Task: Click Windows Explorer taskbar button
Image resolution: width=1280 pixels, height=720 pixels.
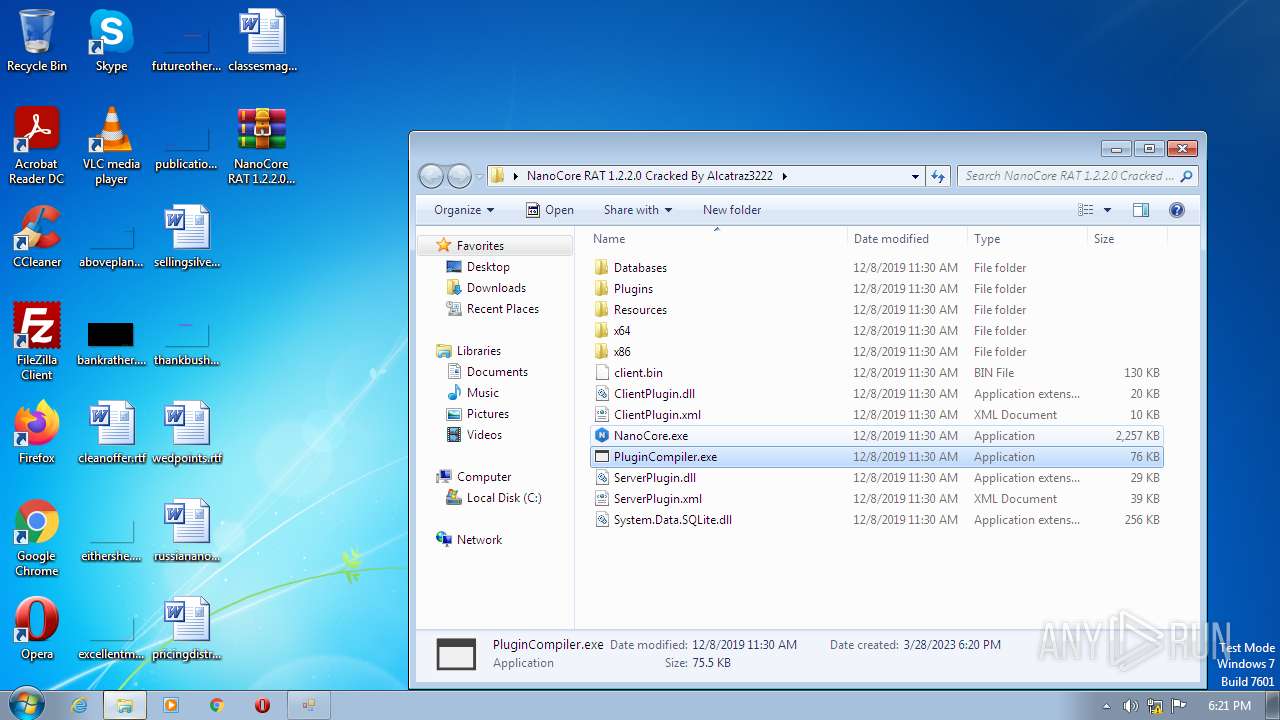Action: (x=124, y=705)
